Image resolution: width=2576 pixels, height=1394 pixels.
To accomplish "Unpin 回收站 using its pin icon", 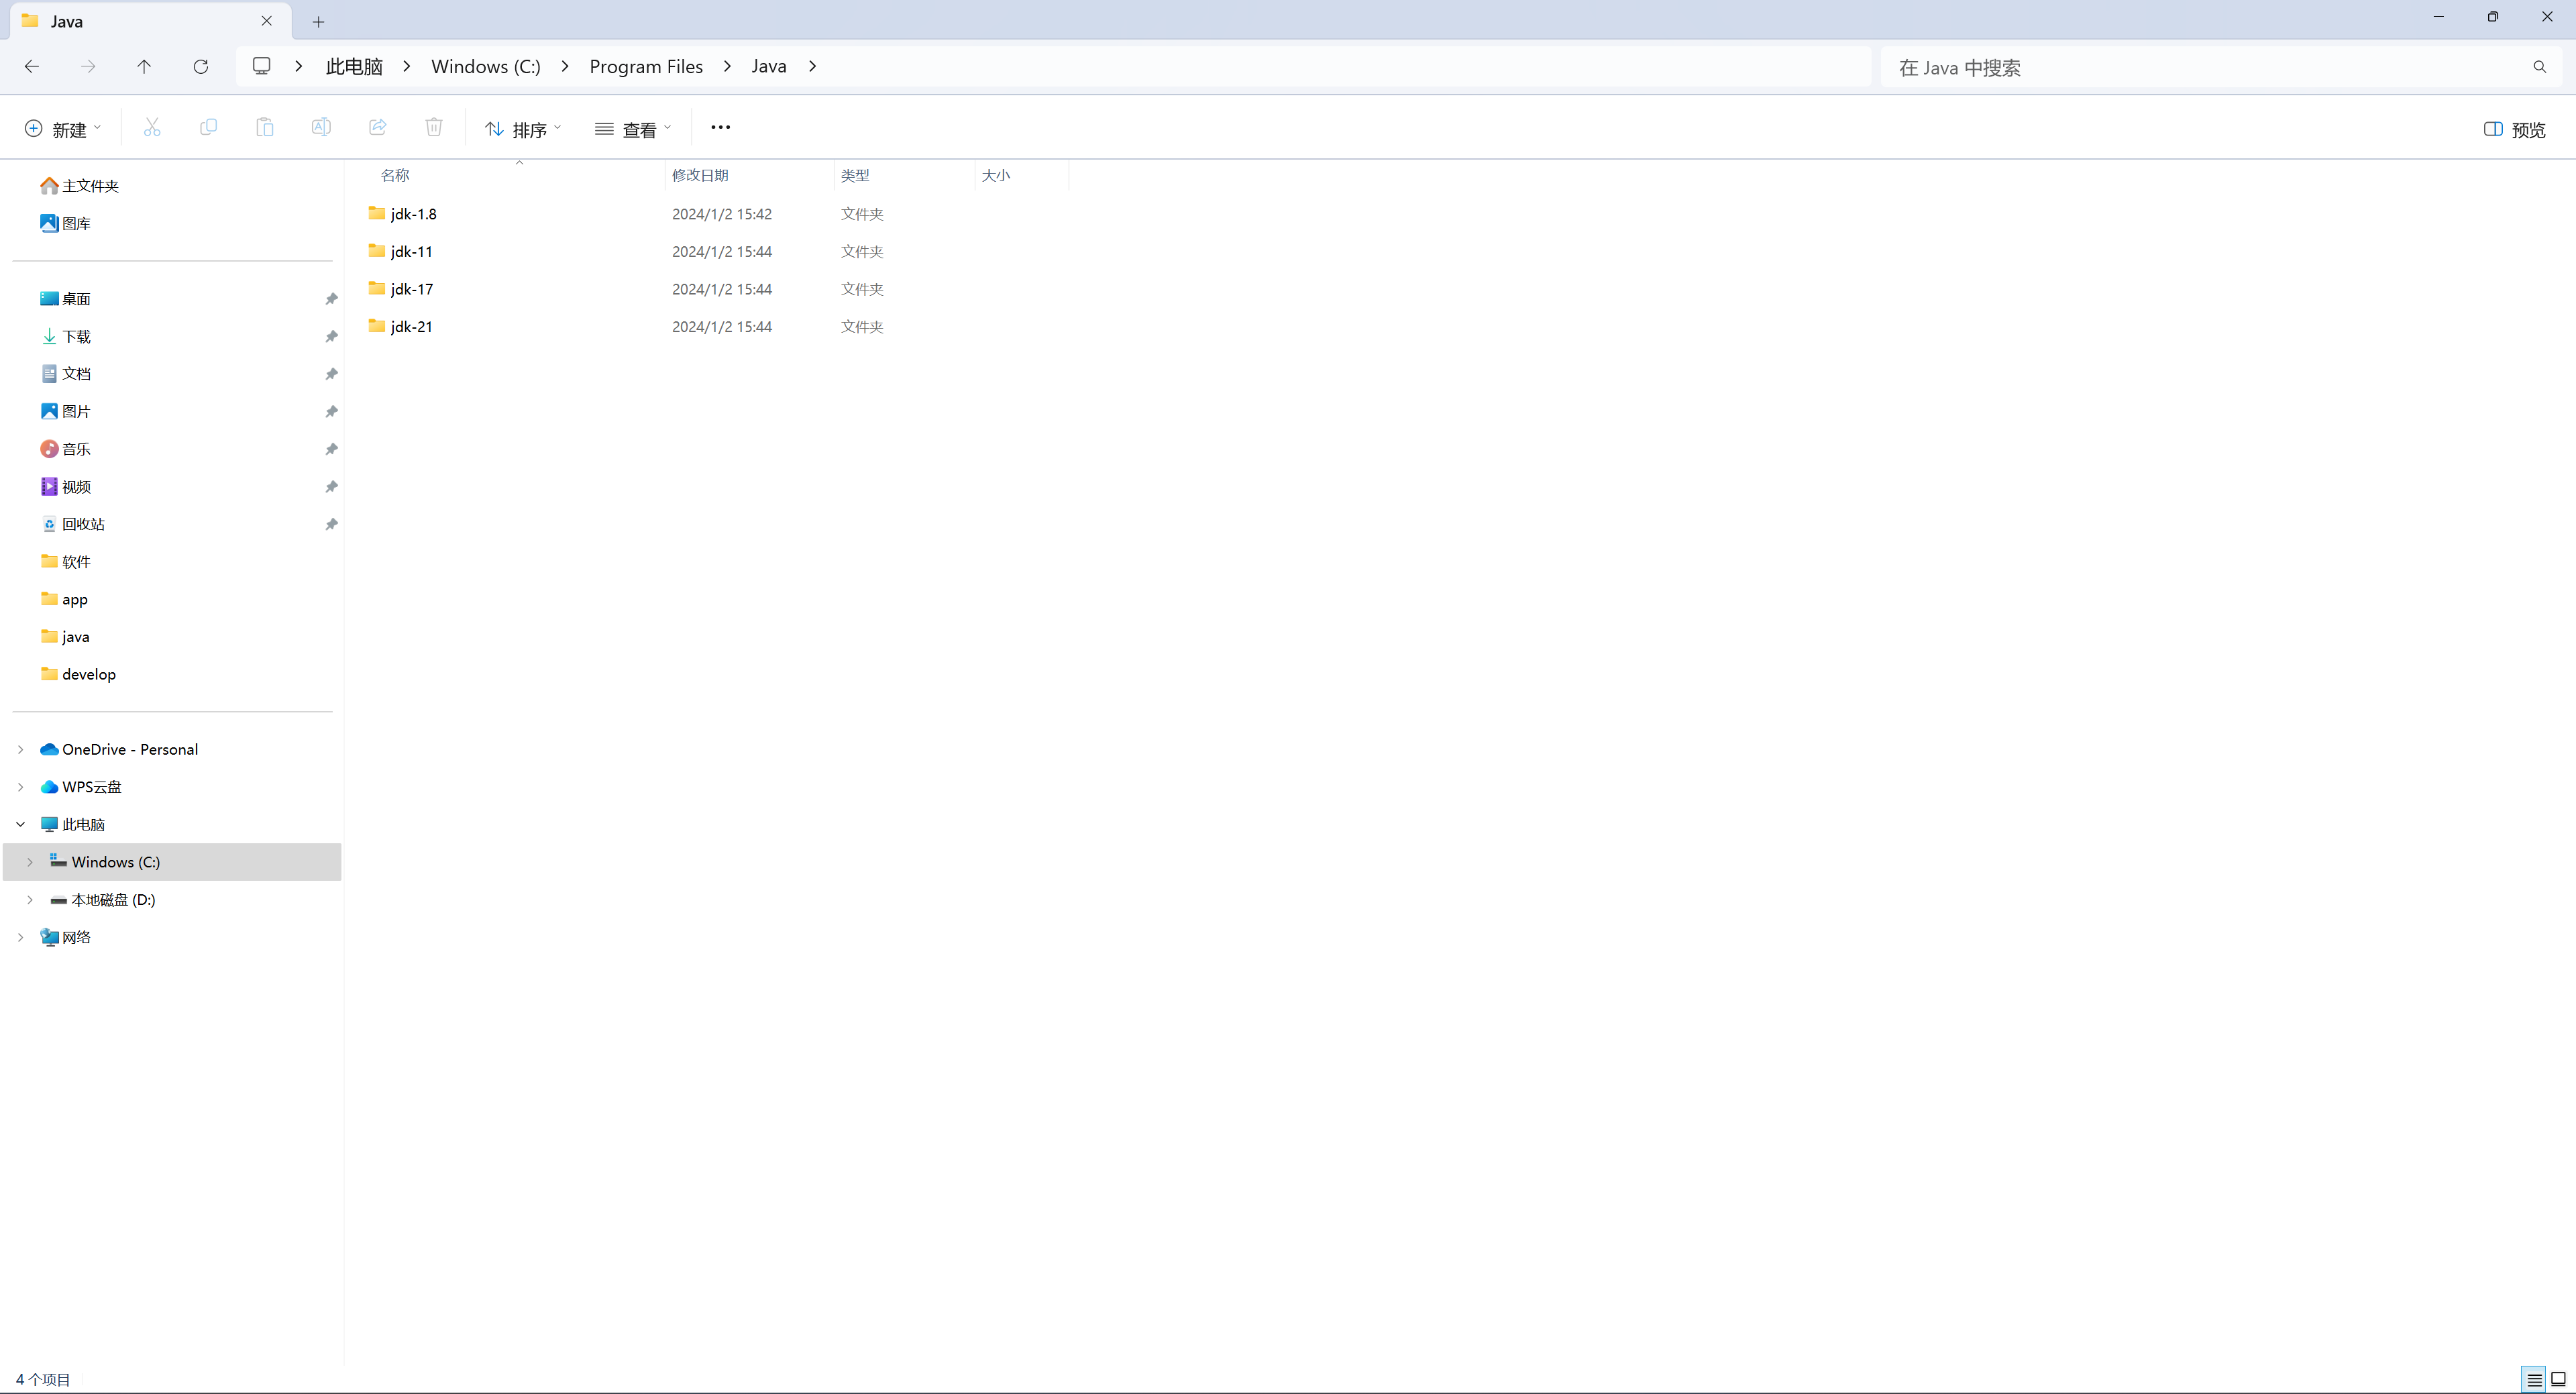I will [x=331, y=524].
